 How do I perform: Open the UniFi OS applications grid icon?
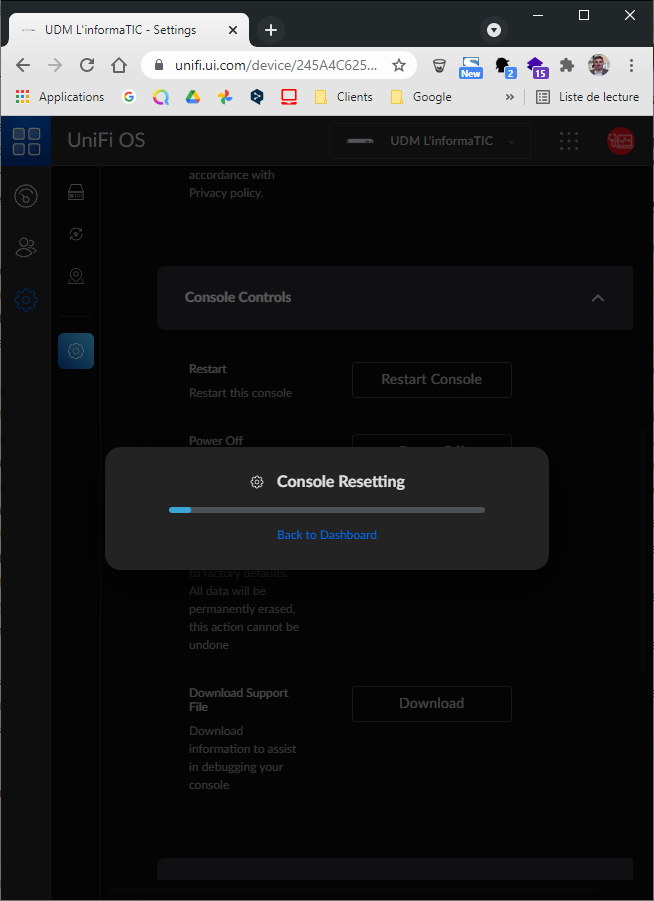[26, 140]
